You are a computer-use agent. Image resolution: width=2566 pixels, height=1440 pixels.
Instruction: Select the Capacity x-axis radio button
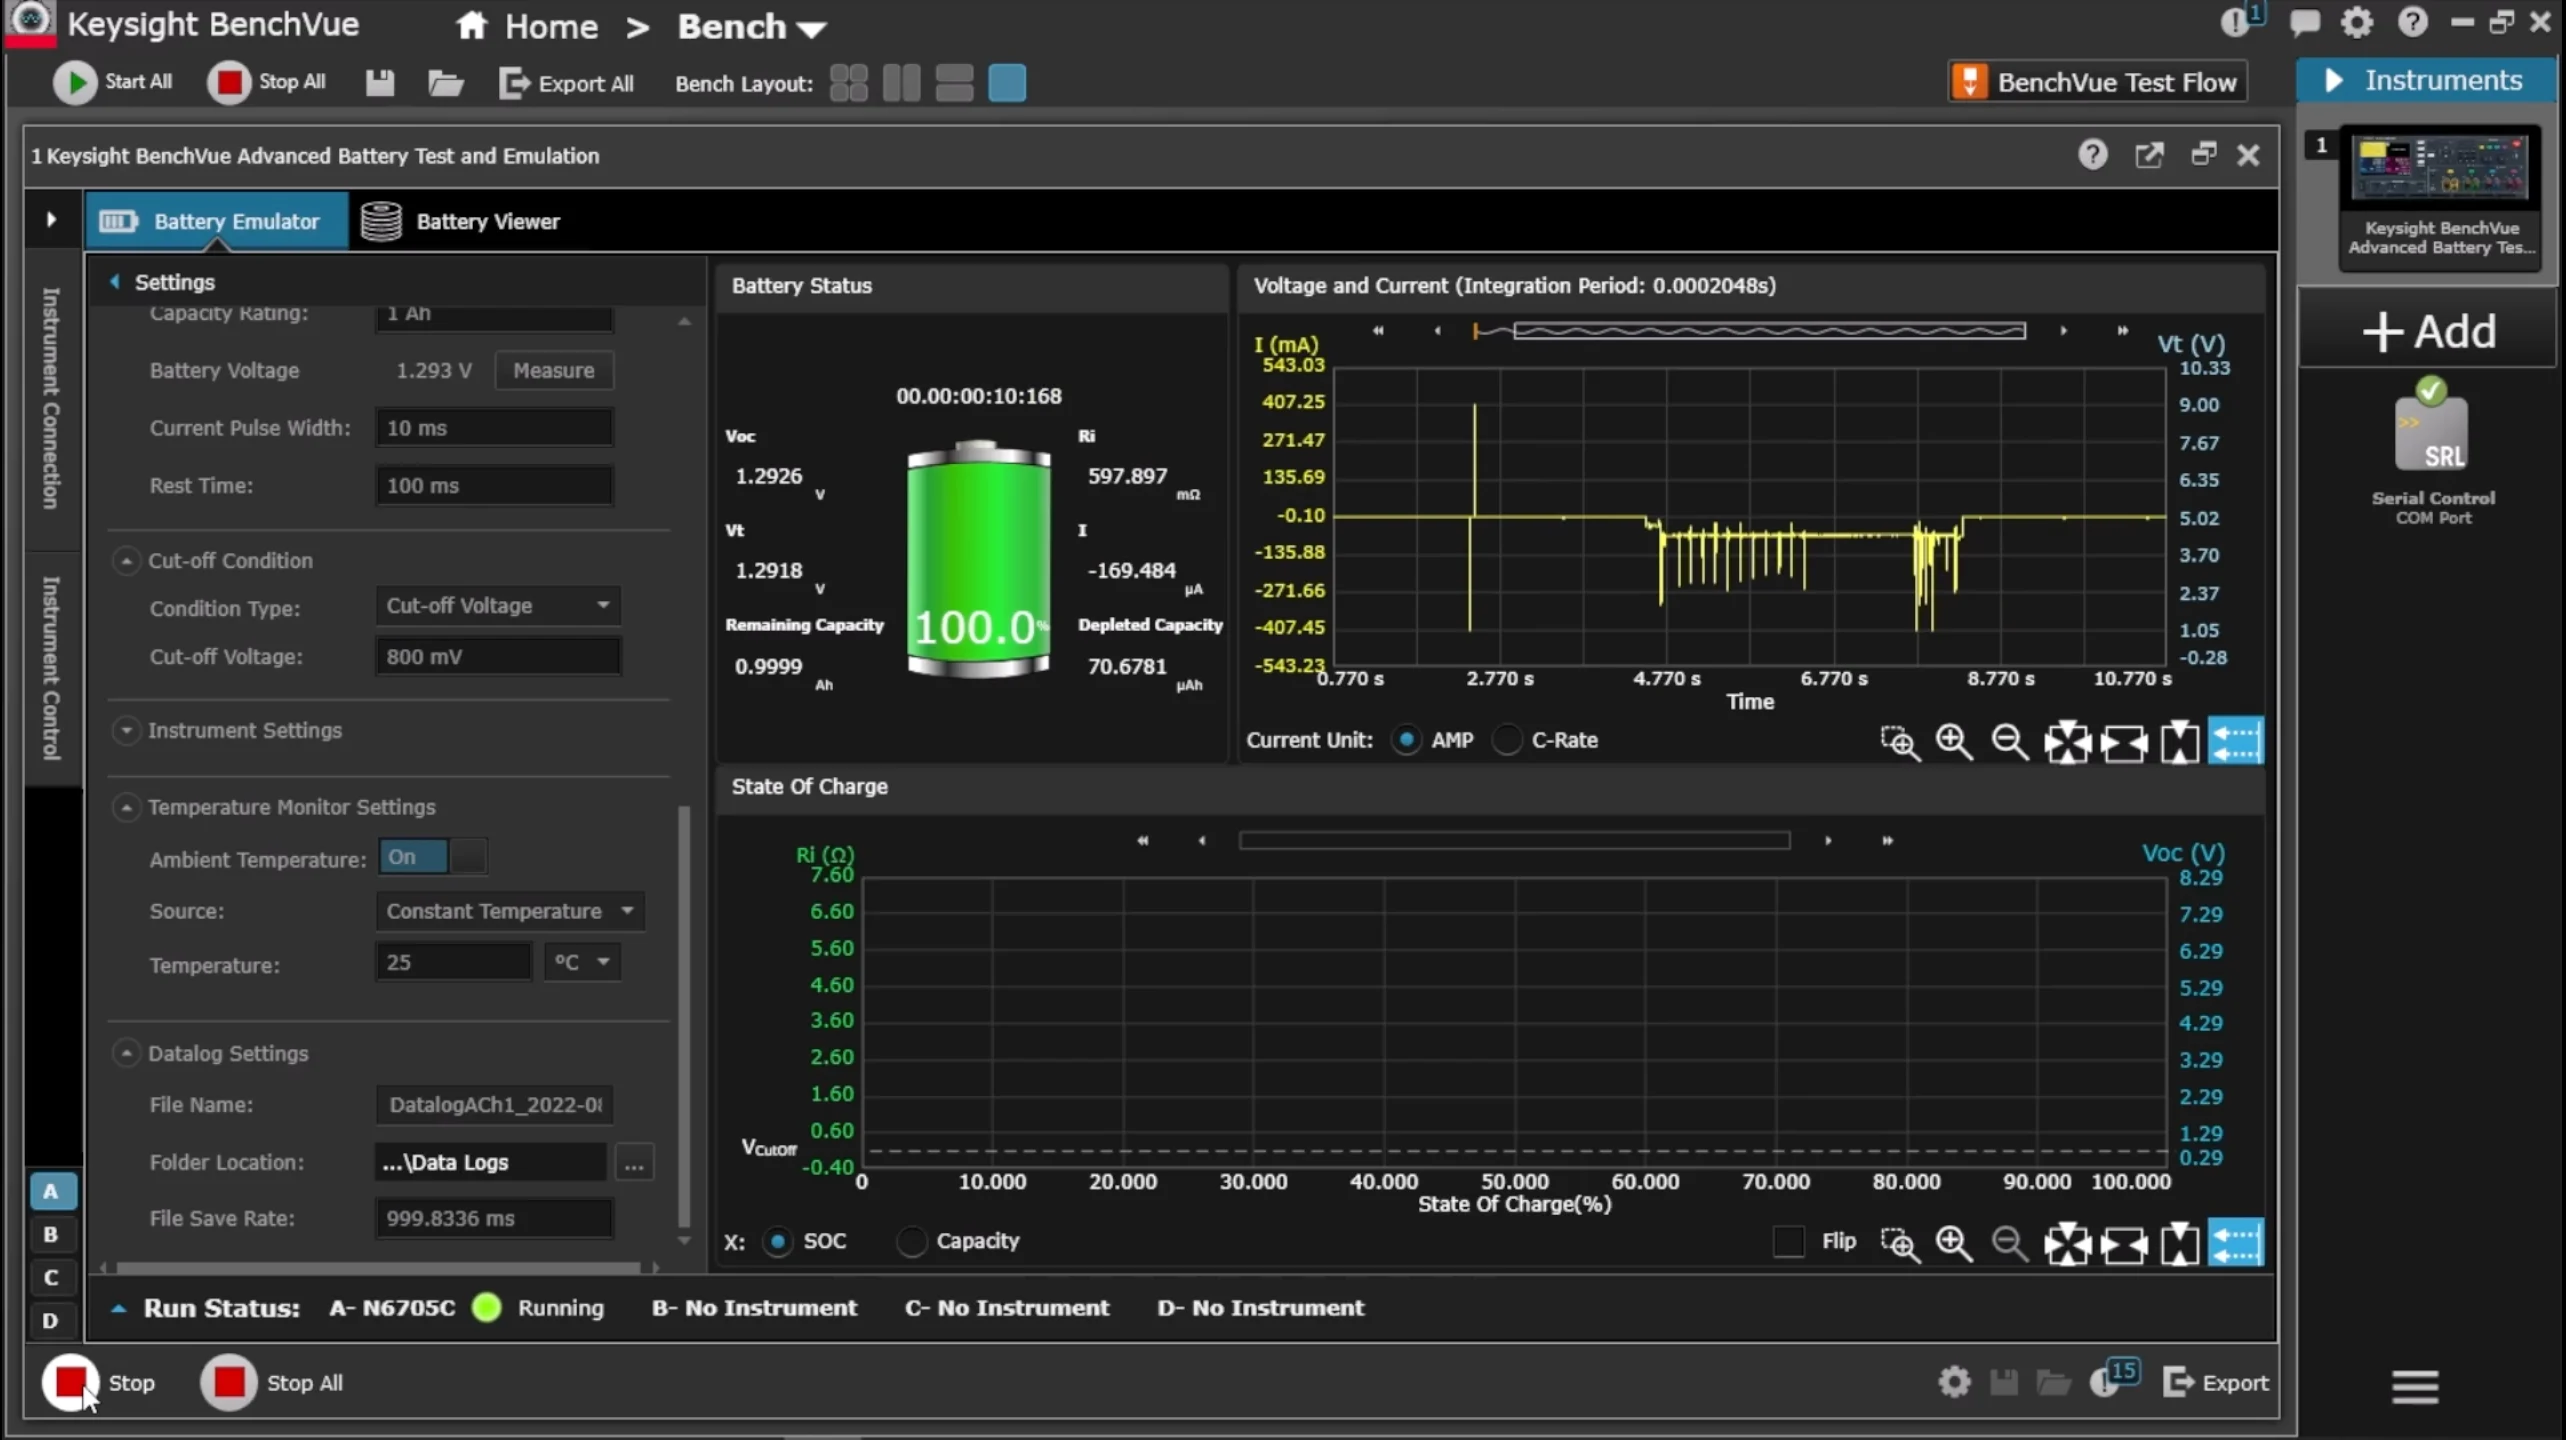[x=911, y=1242]
